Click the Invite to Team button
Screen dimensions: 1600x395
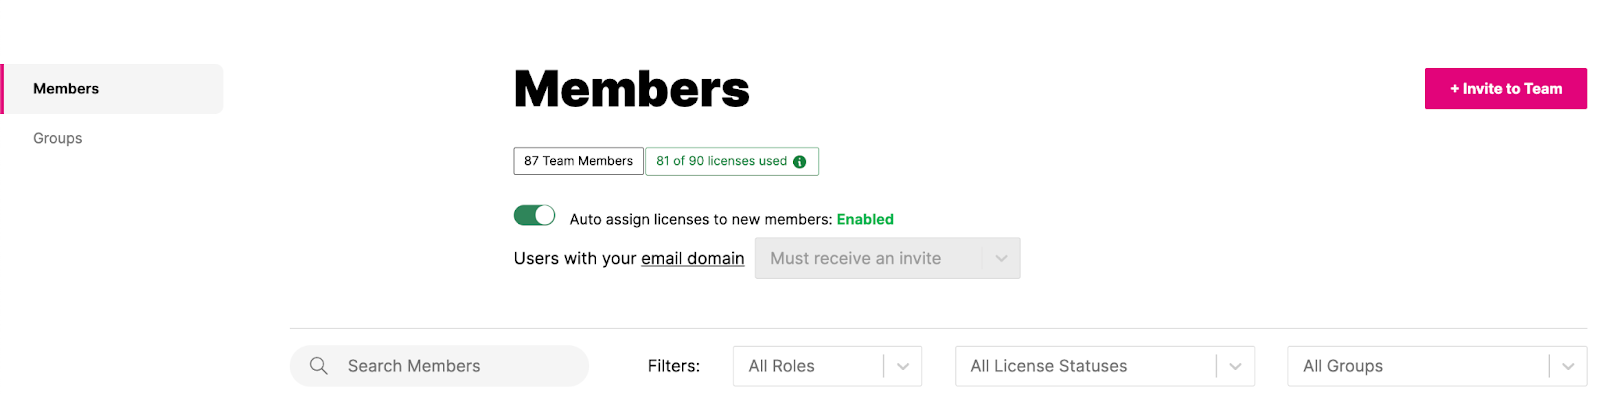[1506, 89]
